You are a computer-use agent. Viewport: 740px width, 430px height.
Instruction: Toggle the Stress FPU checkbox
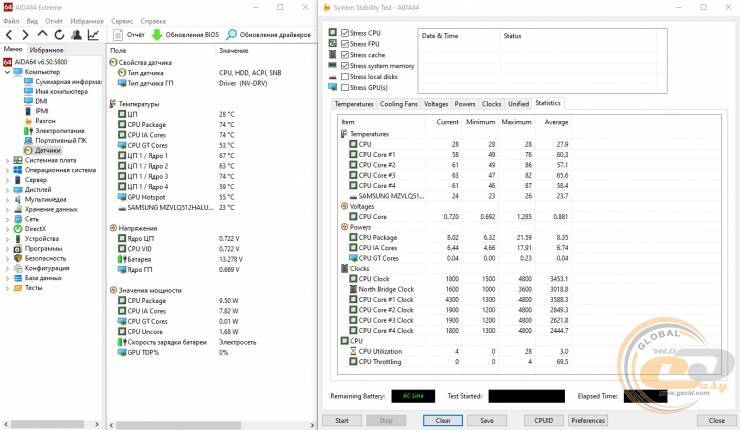point(345,44)
